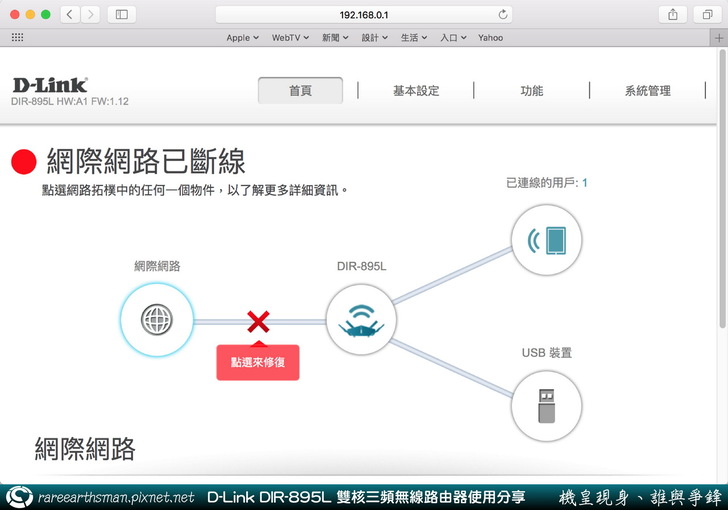Click the USB 裝置 label
The height and width of the screenshot is (510, 728).
(546, 353)
